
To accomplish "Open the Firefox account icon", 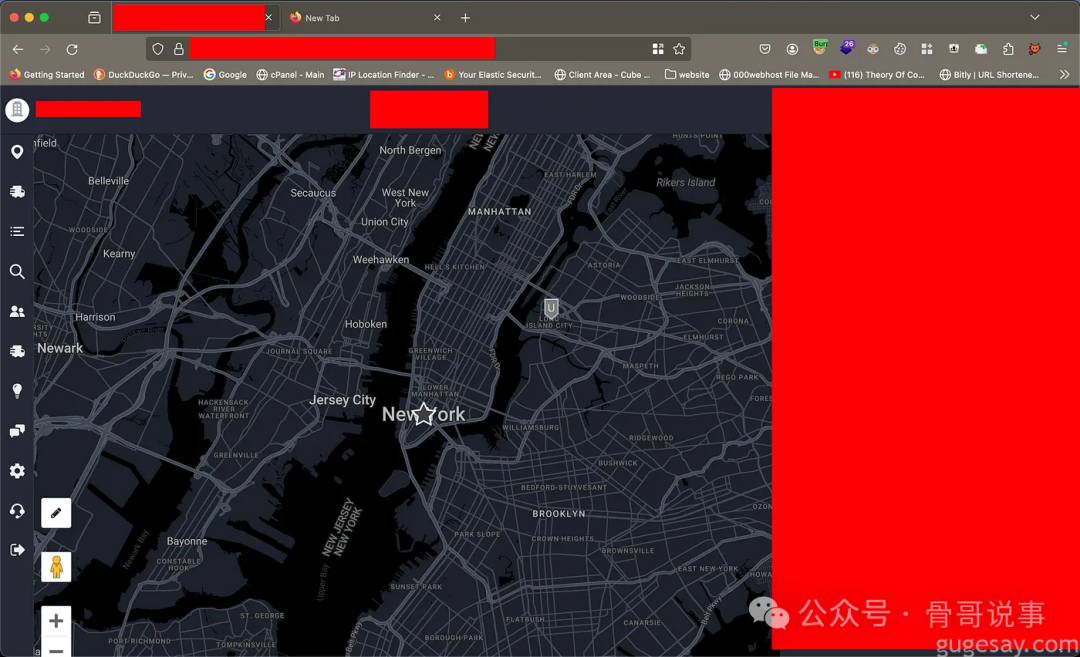I will click(792, 49).
